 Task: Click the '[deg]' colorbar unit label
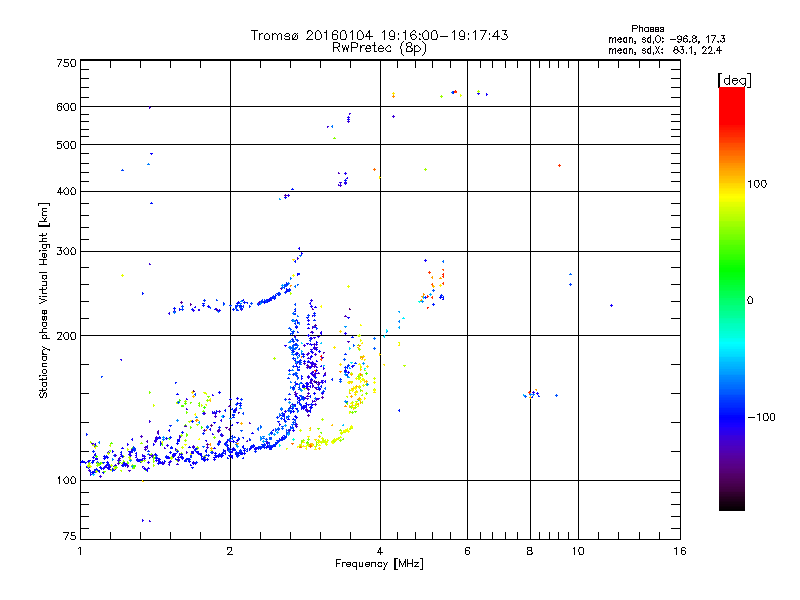point(734,80)
